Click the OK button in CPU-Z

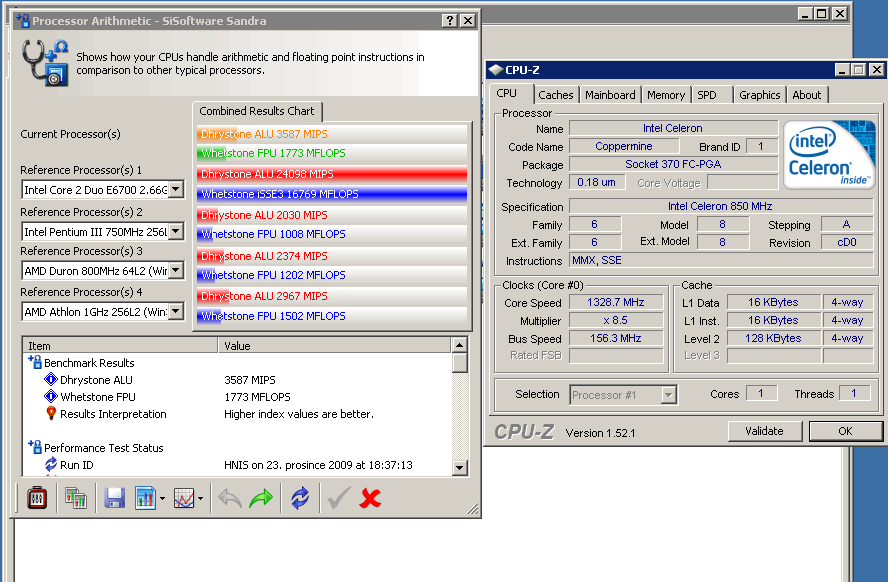(x=845, y=431)
